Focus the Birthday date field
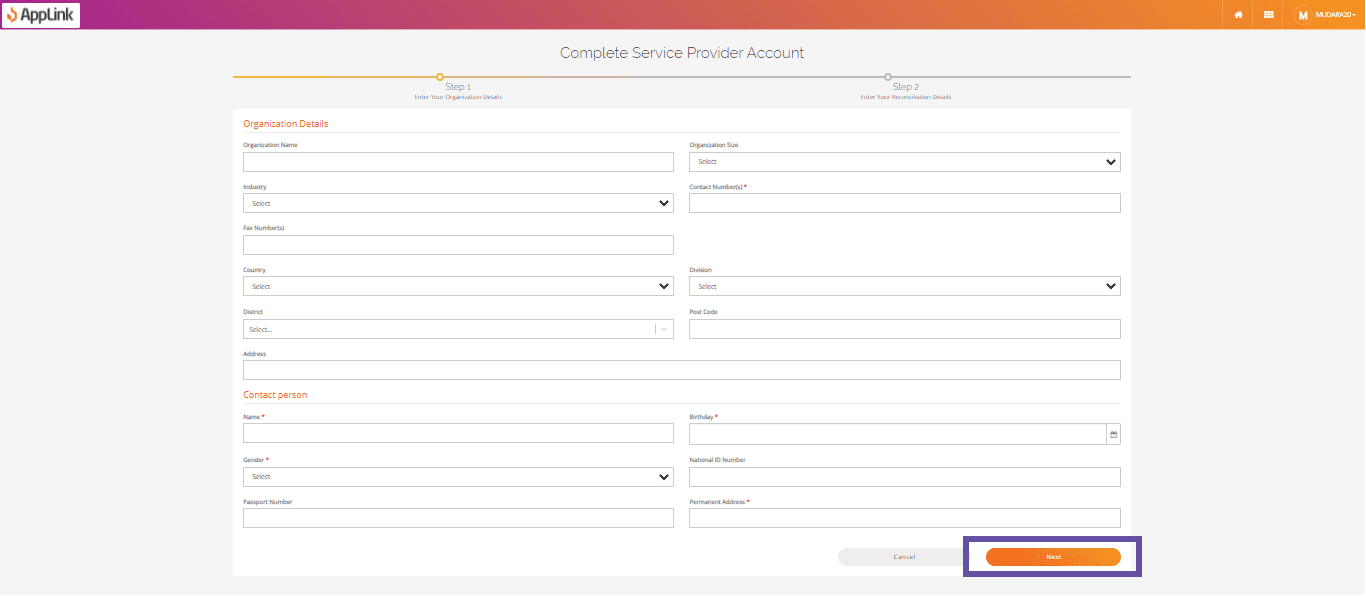This screenshot has width=1366, height=596. (x=898, y=434)
